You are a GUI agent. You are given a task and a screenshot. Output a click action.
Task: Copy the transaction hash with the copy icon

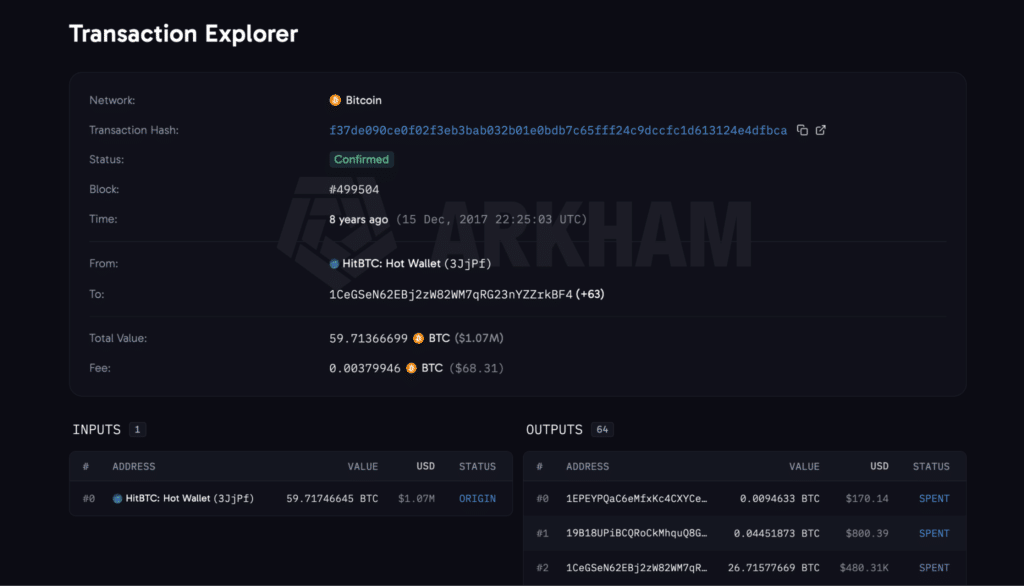click(802, 130)
